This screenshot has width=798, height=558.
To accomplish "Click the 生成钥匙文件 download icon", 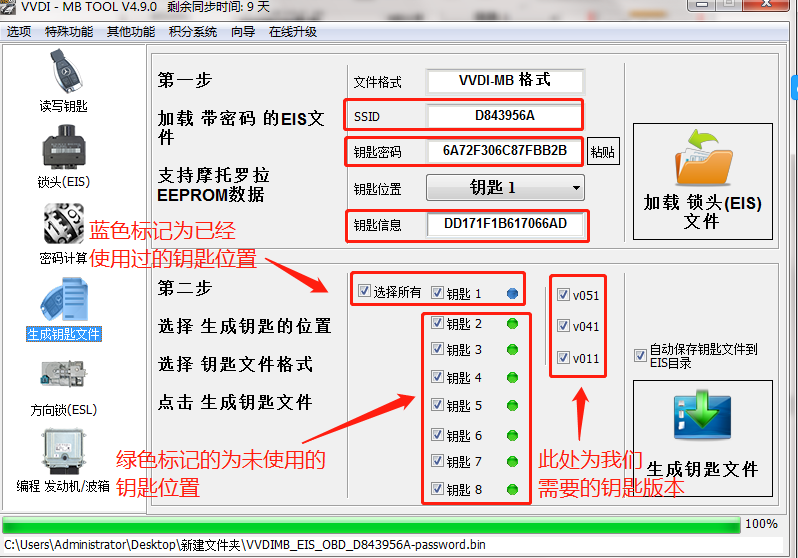I will [702, 415].
